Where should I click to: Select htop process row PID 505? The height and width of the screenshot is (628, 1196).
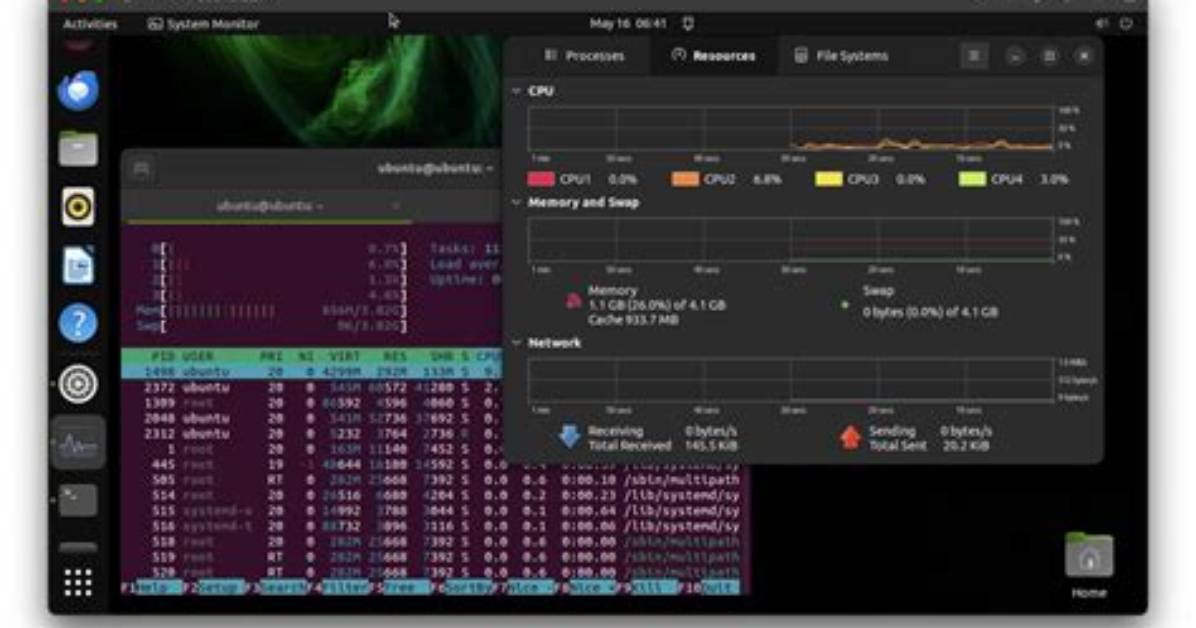point(434,480)
